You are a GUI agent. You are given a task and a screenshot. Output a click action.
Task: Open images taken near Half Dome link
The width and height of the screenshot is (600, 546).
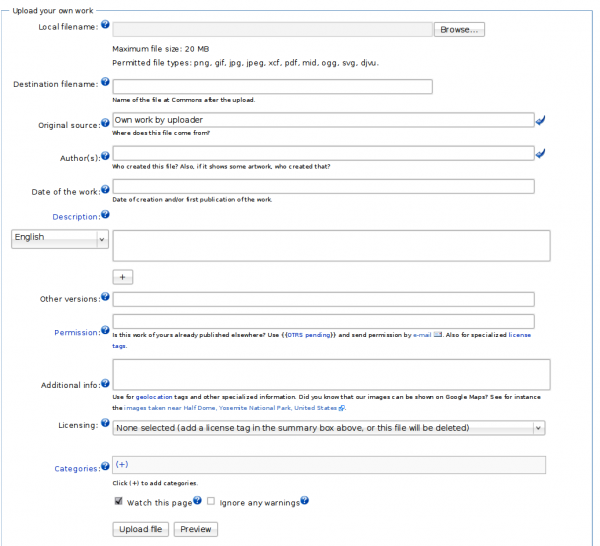pyautogui.click(x=230, y=408)
